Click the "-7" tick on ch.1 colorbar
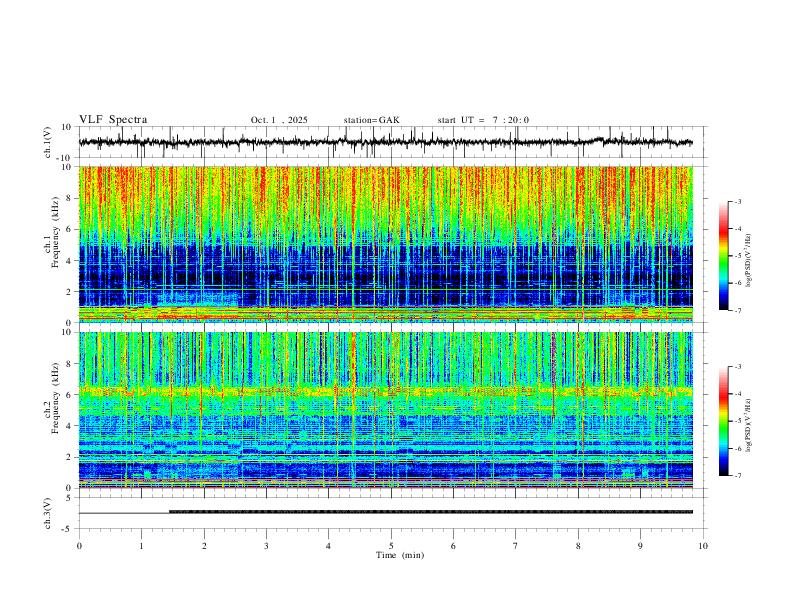This screenshot has width=792, height=612. (737, 310)
